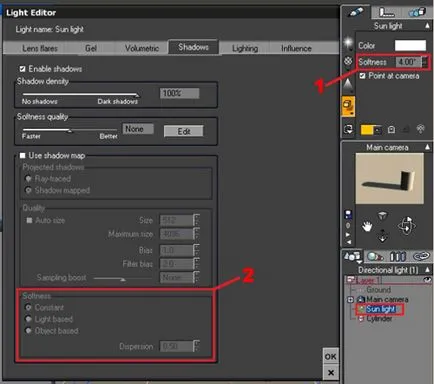Open the Aspect tab with pencil icon
The width and height of the screenshot is (434, 384).
355,13
